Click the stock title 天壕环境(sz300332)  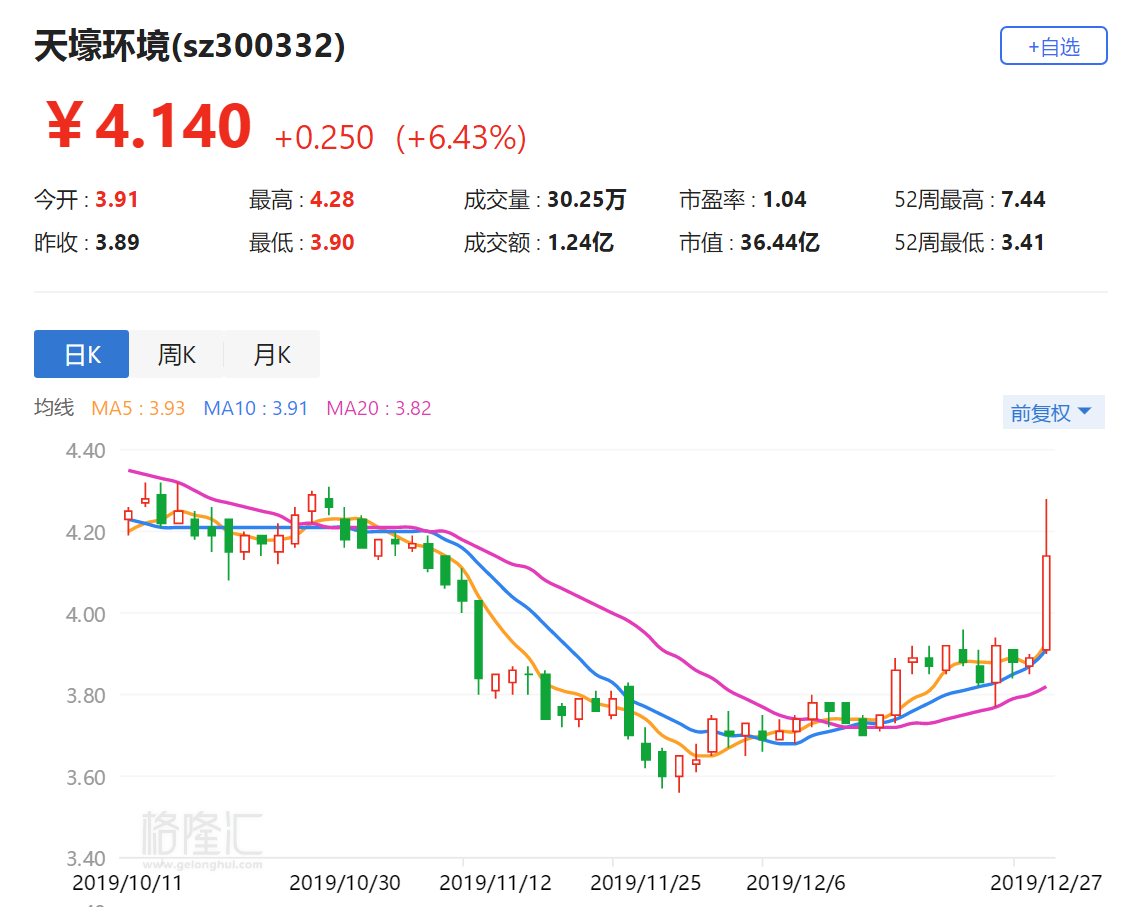189,46
